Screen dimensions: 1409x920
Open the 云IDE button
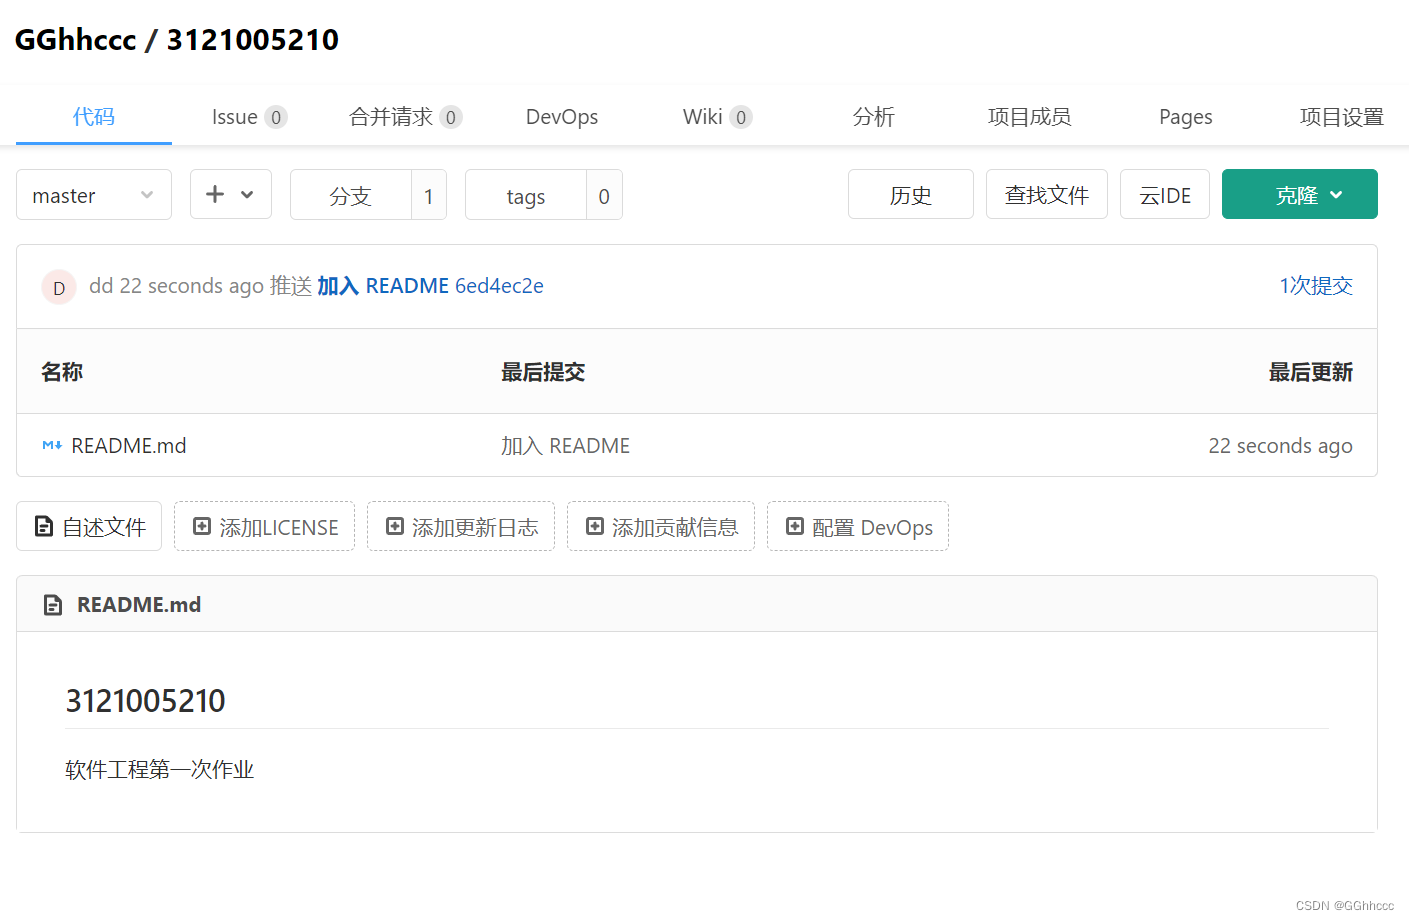tap(1165, 194)
